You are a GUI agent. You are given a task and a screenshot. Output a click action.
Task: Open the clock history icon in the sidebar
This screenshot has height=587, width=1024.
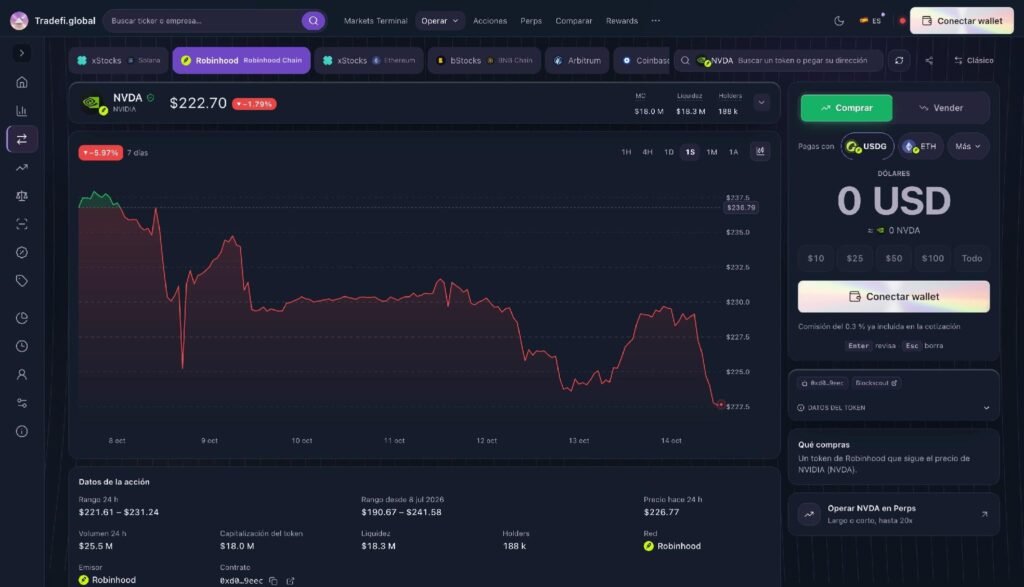pyautogui.click(x=22, y=346)
